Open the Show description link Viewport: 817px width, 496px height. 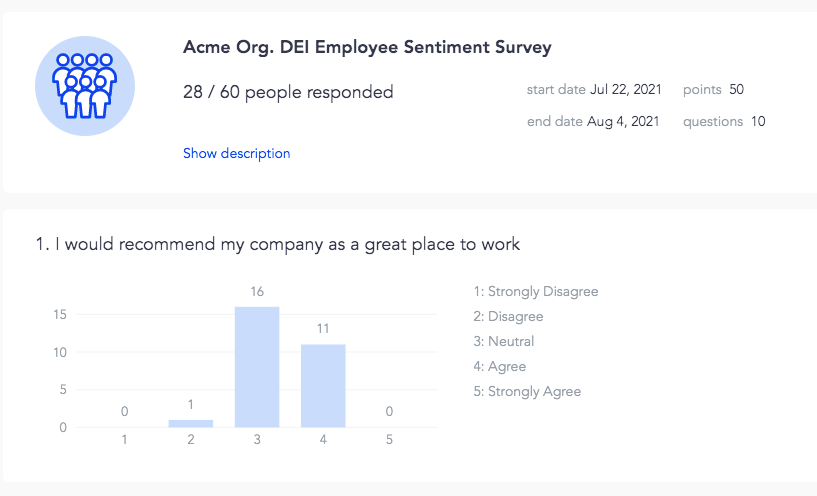point(237,154)
